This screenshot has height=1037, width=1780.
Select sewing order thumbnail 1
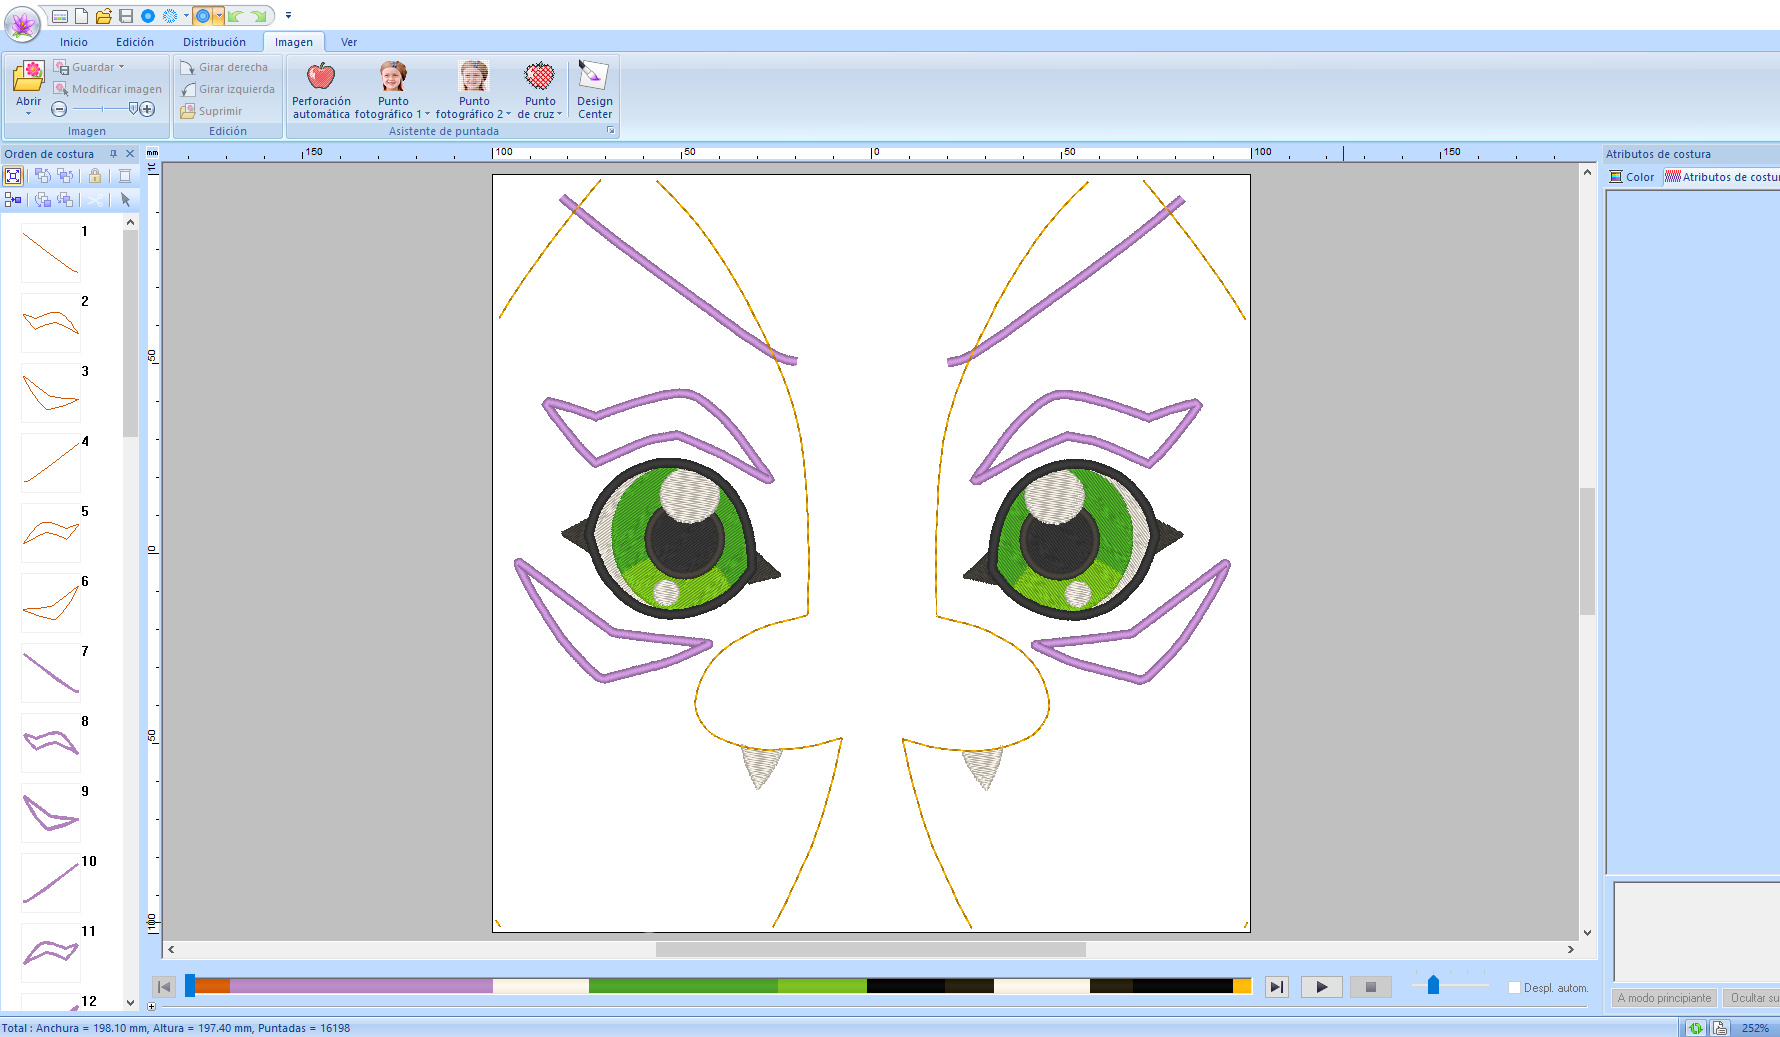coord(51,252)
